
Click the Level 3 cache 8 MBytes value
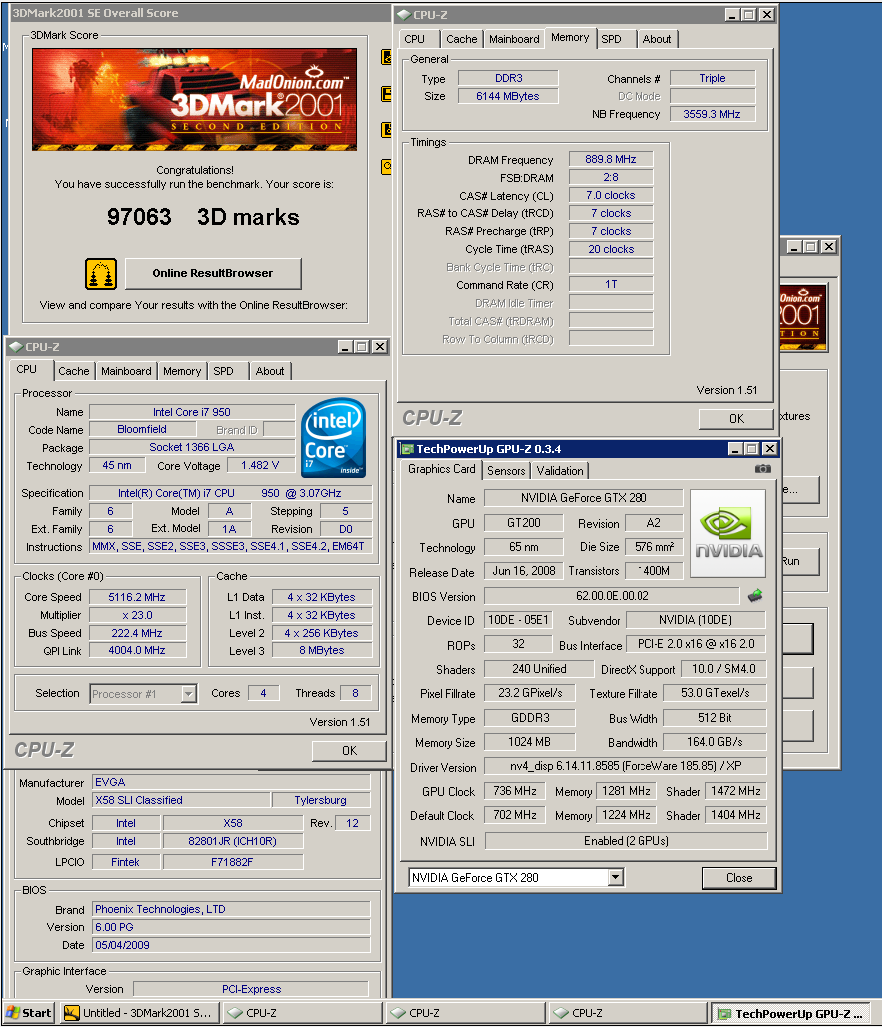pos(322,650)
